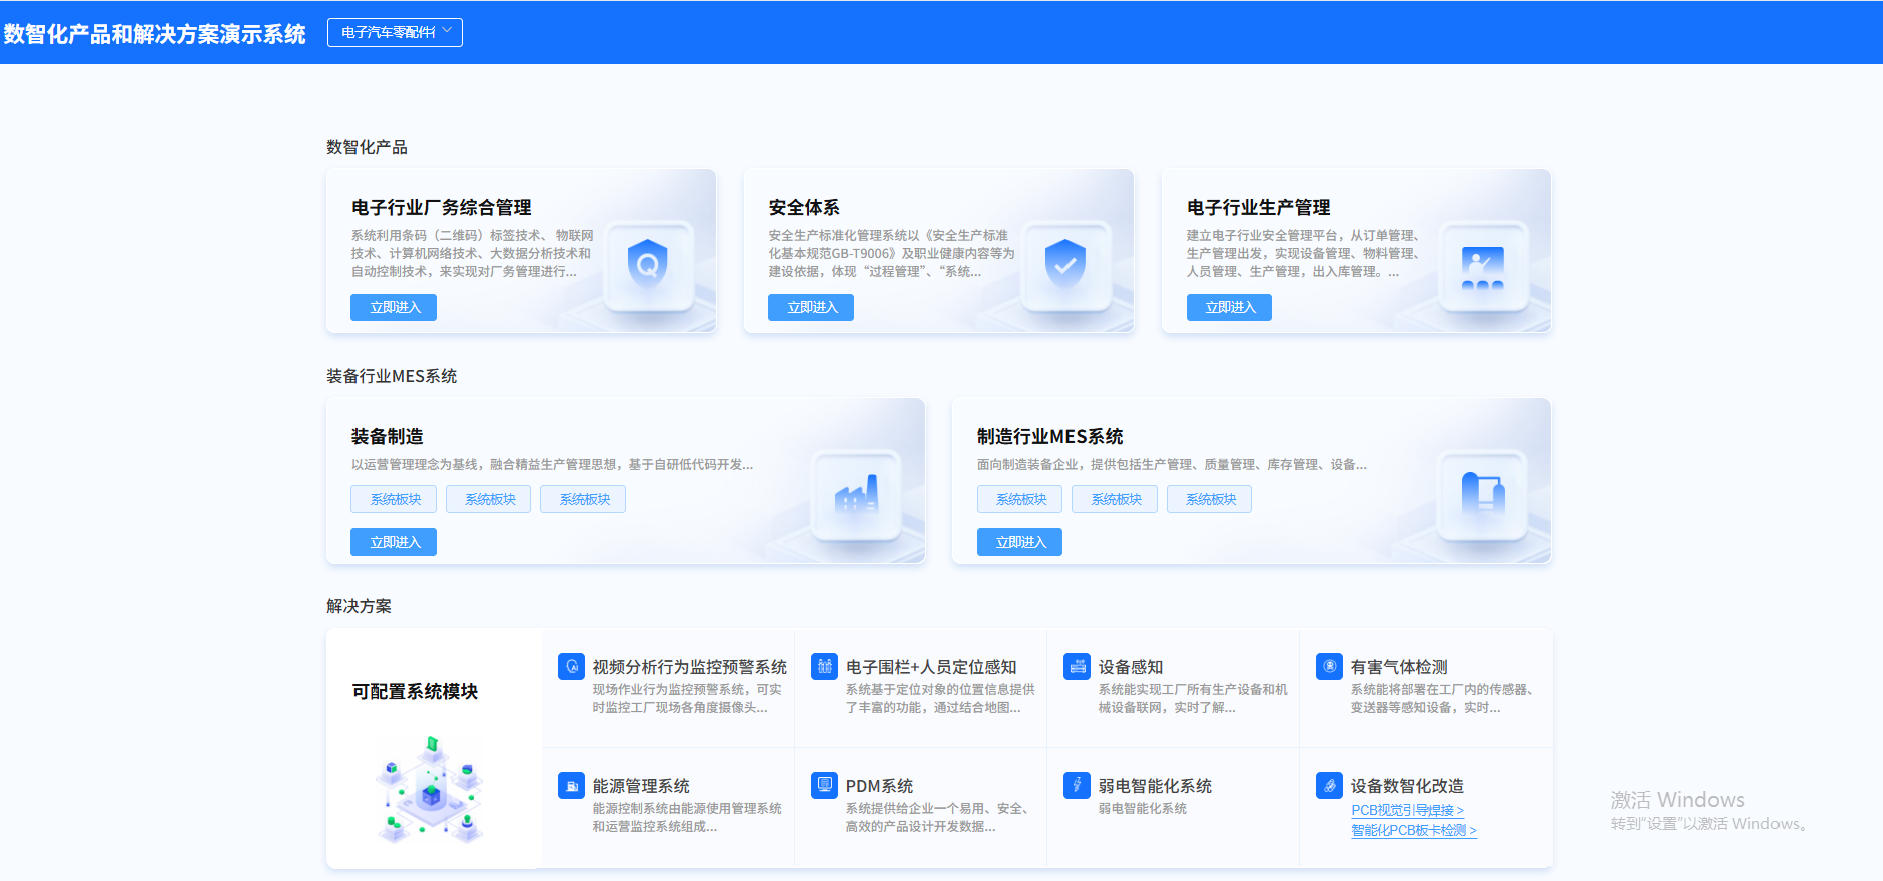Select the 设备感知 solution icon
Screen dimensions: 1883x881
pyautogui.click(x=1077, y=666)
